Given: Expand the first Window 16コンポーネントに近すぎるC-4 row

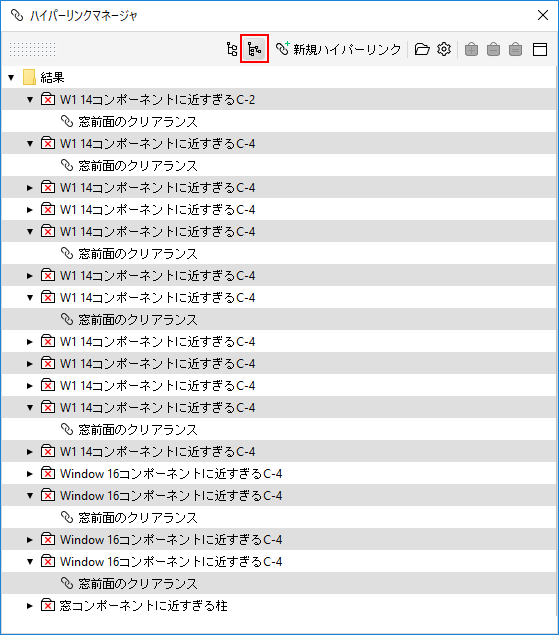Looking at the screenshot, I should [30, 474].
